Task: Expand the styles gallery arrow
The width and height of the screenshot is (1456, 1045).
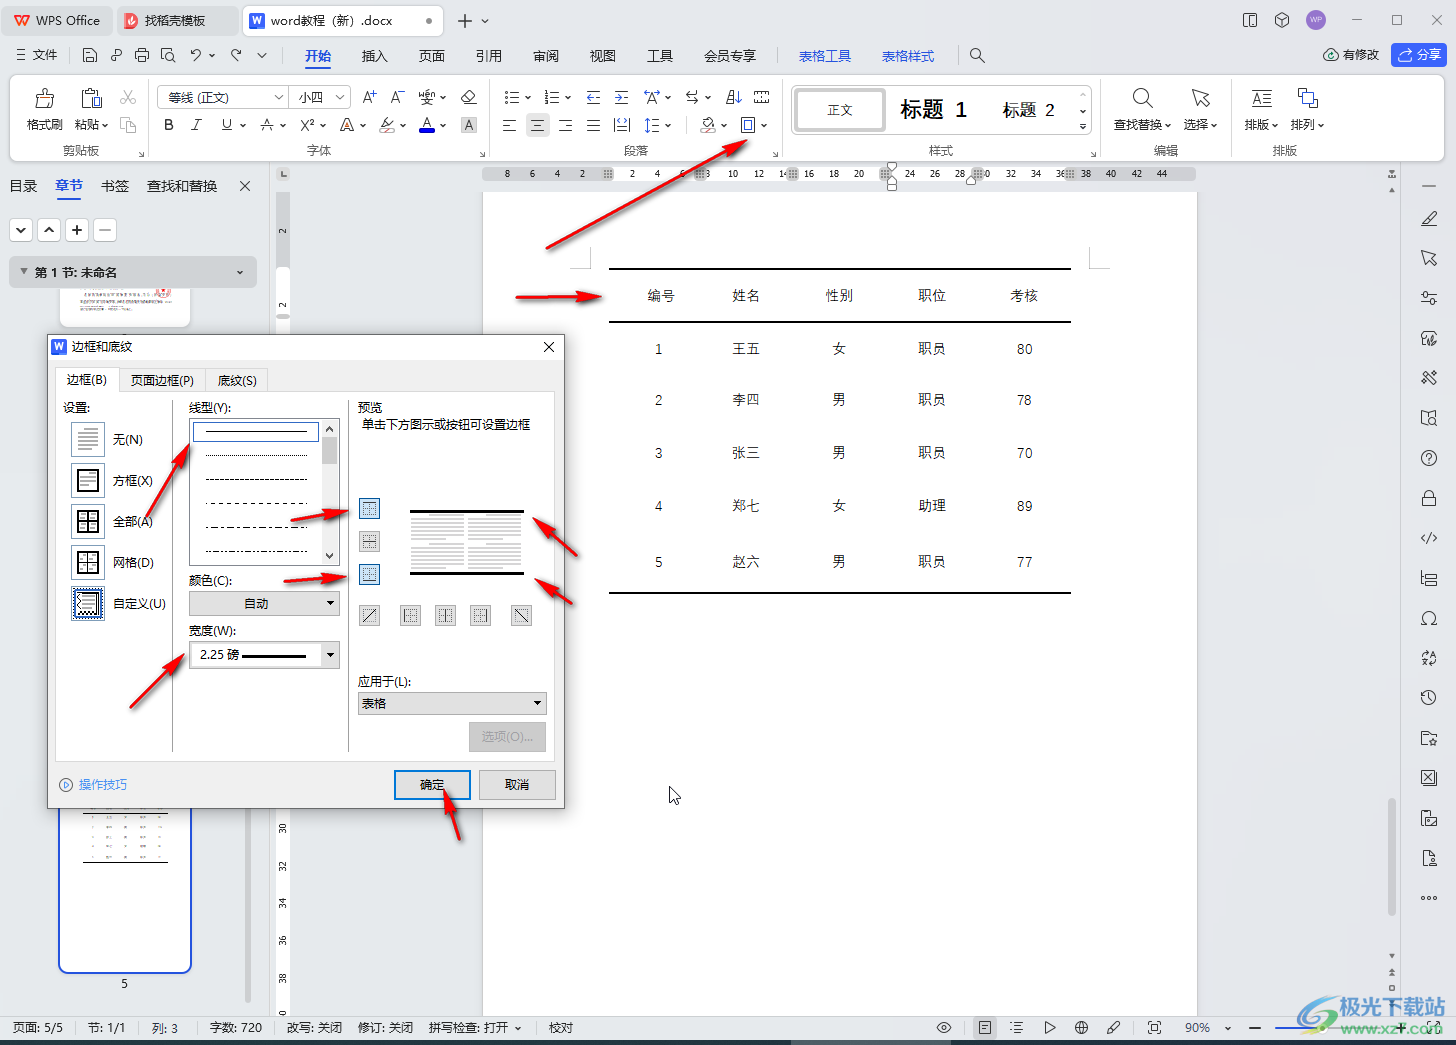Action: coord(1083,127)
